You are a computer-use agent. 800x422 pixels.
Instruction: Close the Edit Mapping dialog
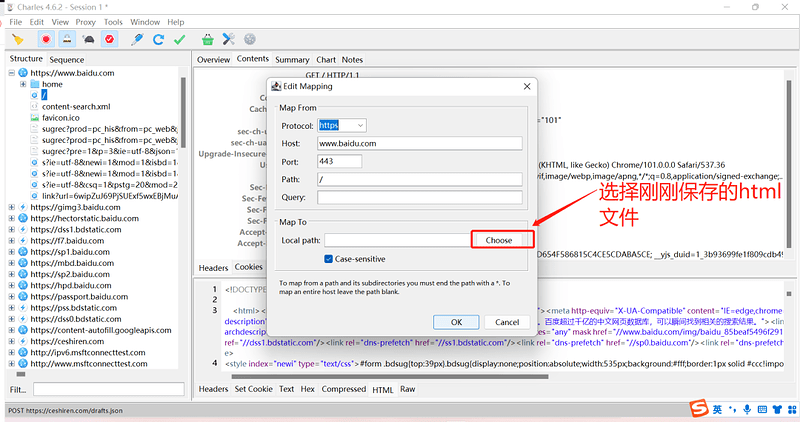[x=527, y=86]
